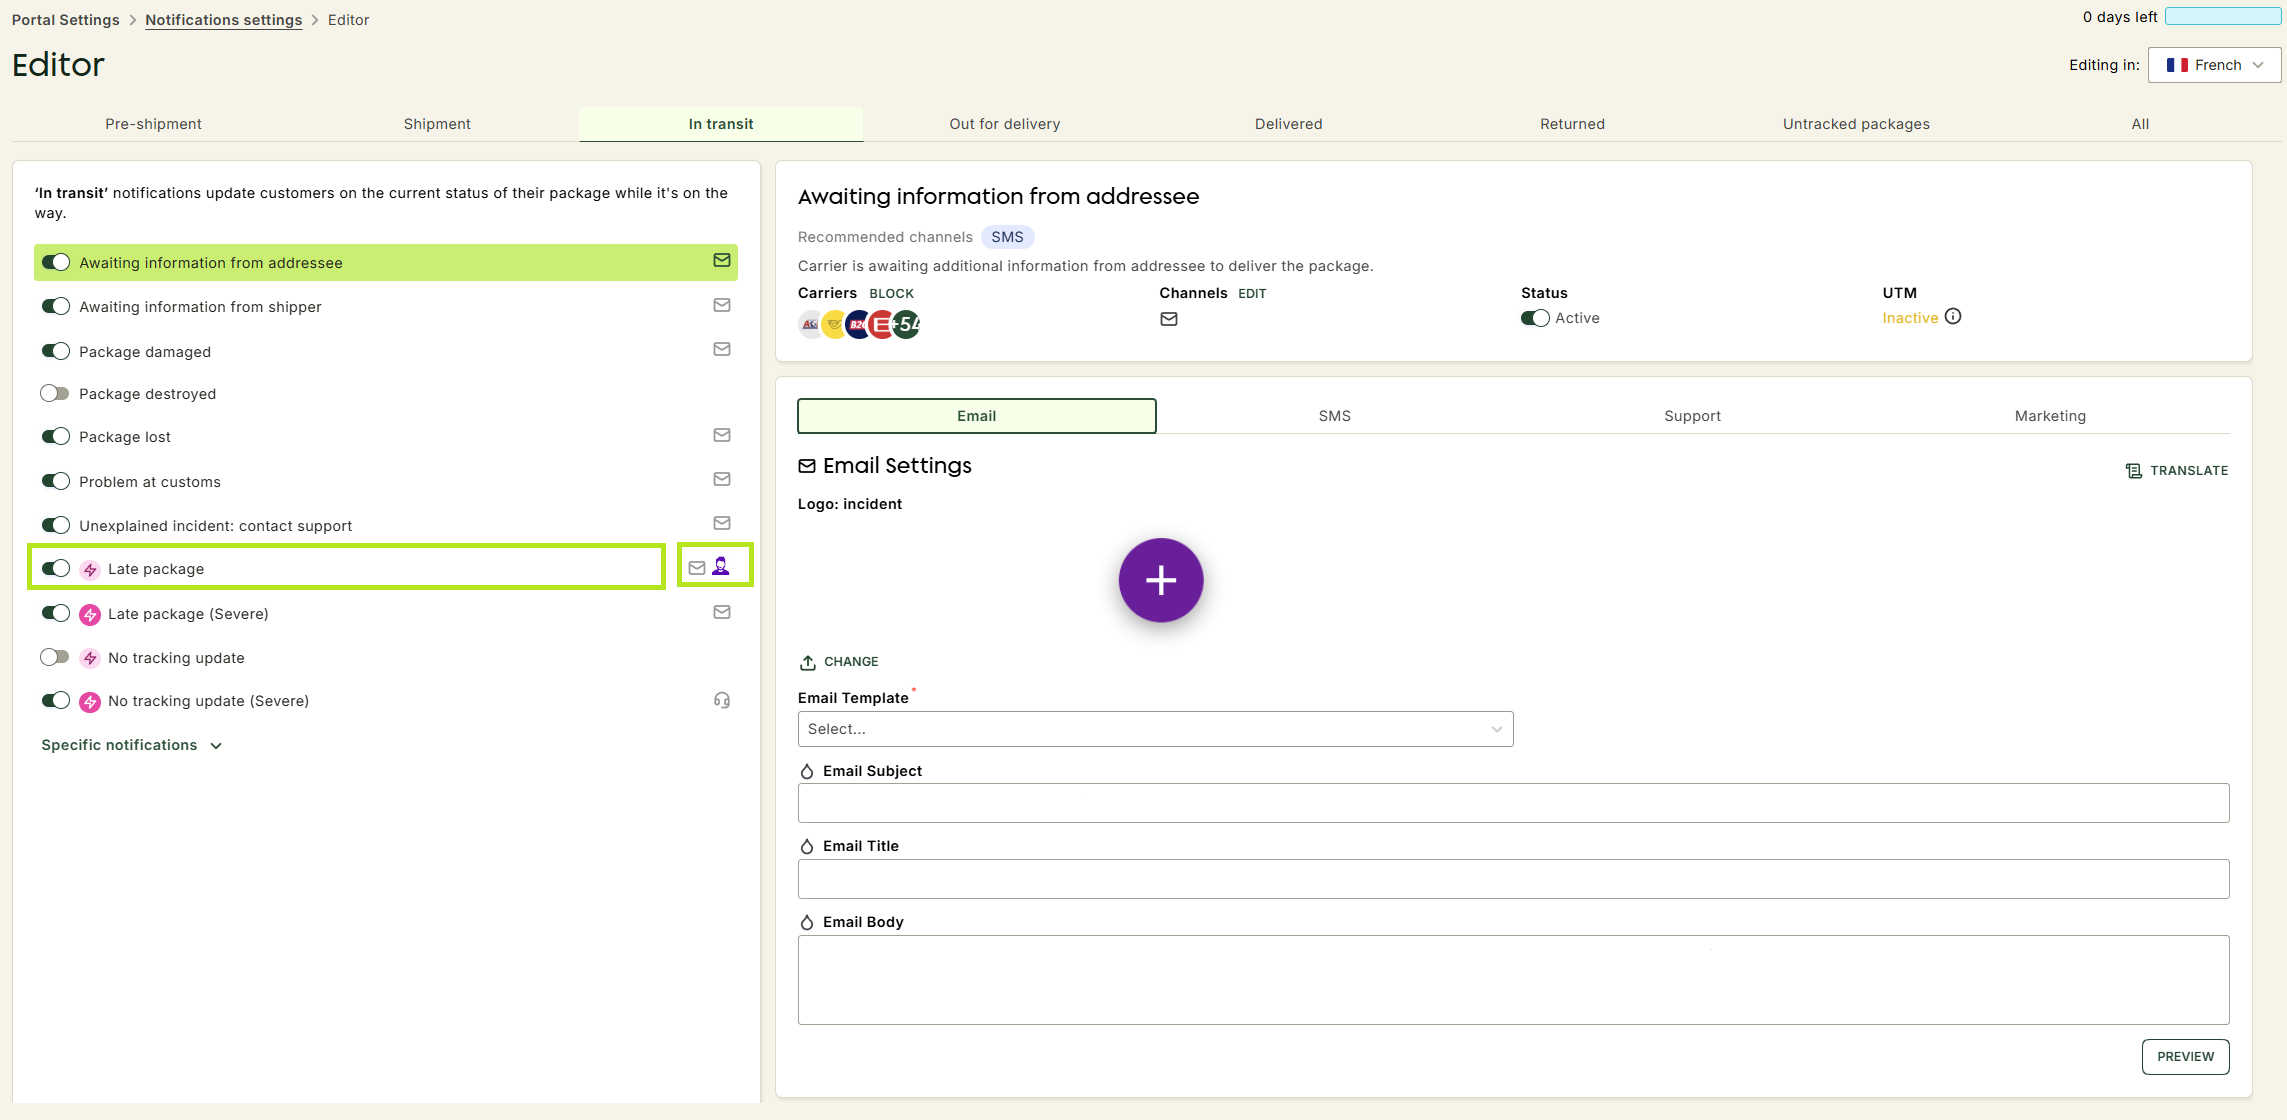The width and height of the screenshot is (2287, 1120).
Task: Click the email channel icon under Channels
Action: coord(1169,319)
